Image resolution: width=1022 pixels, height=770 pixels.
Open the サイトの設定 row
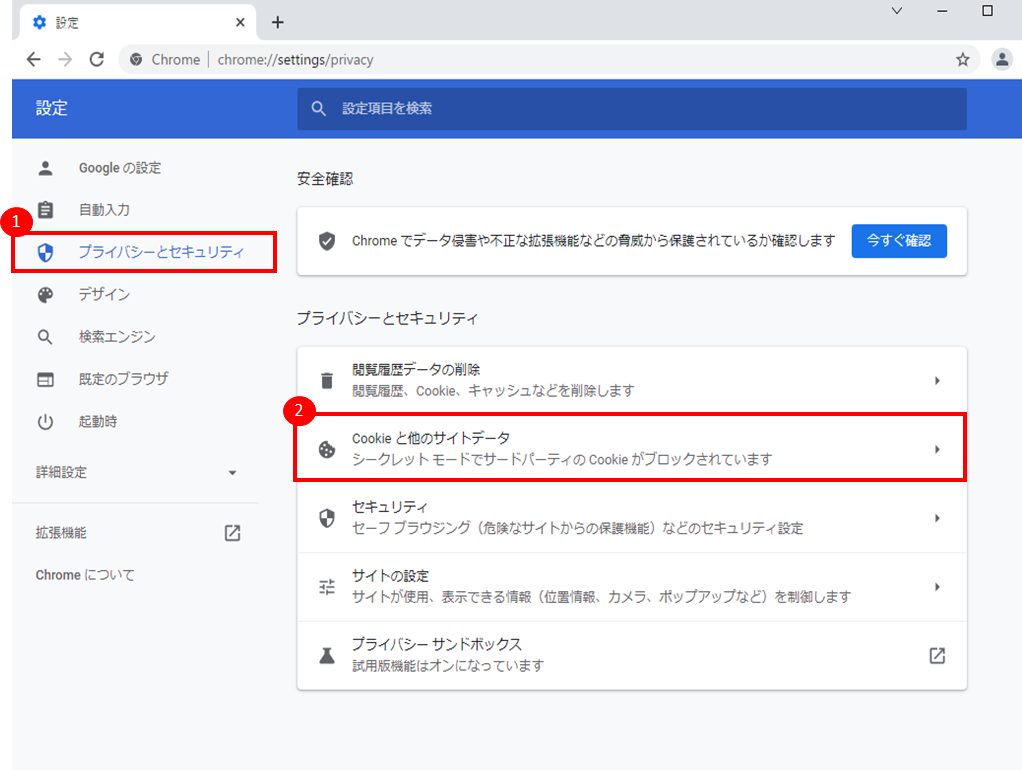point(632,587)
